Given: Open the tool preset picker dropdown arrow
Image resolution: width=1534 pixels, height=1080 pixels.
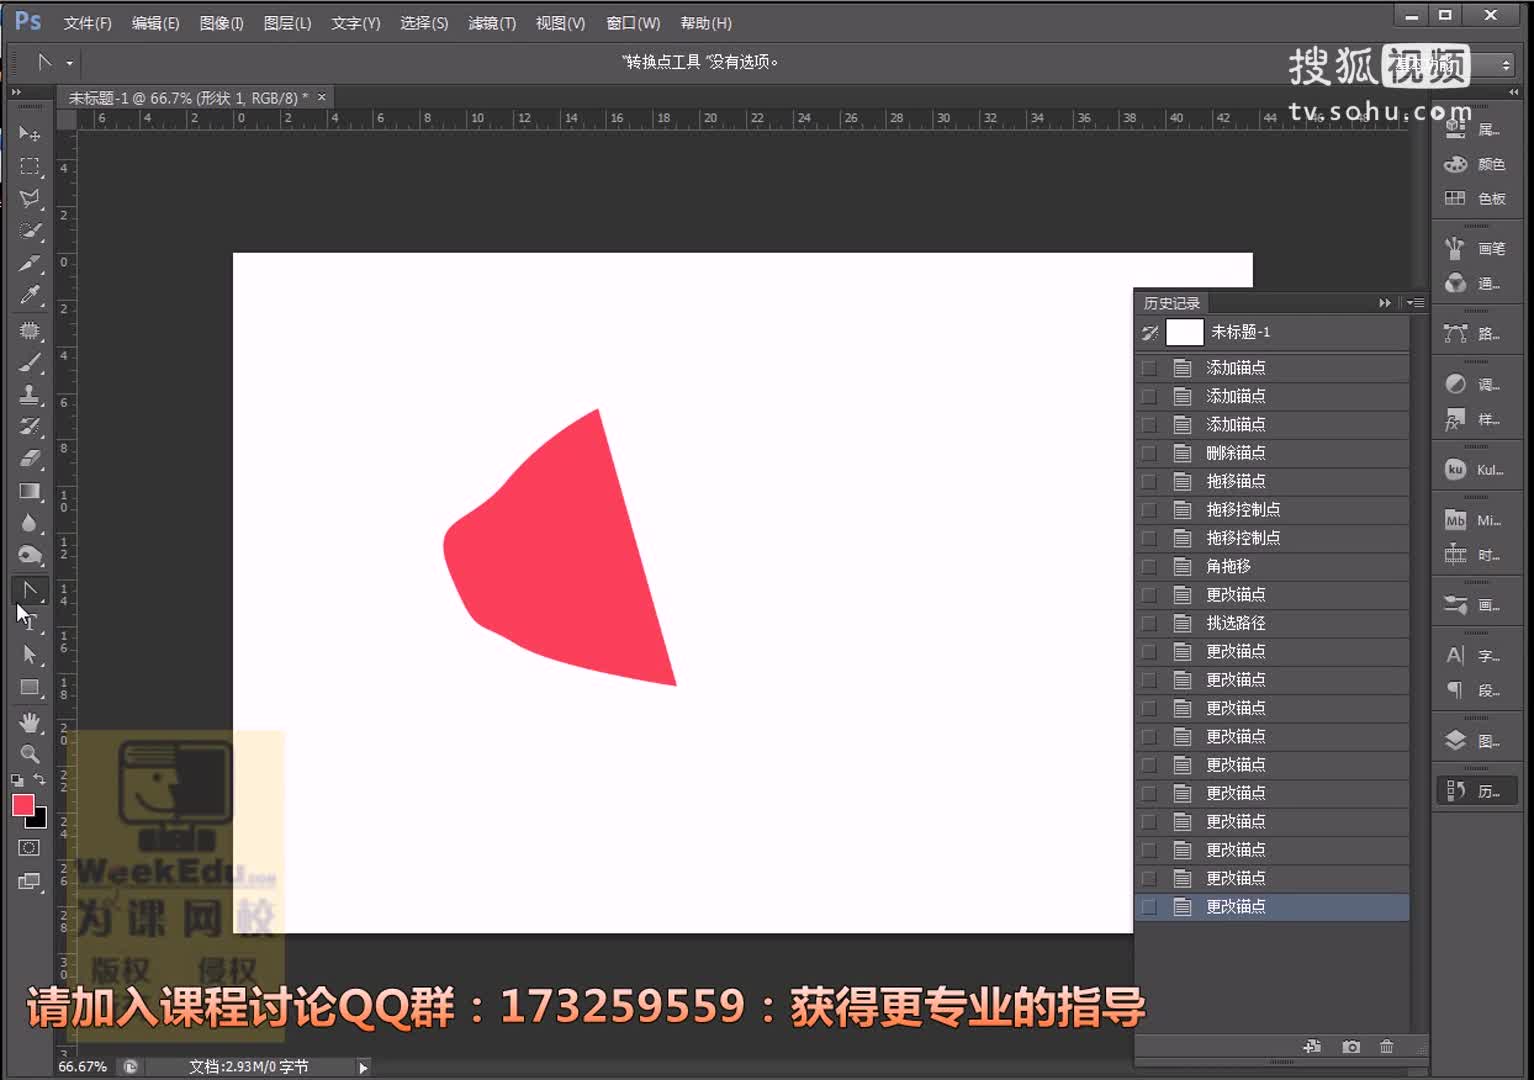Looking at the screenshot, I should coord(69,63).
